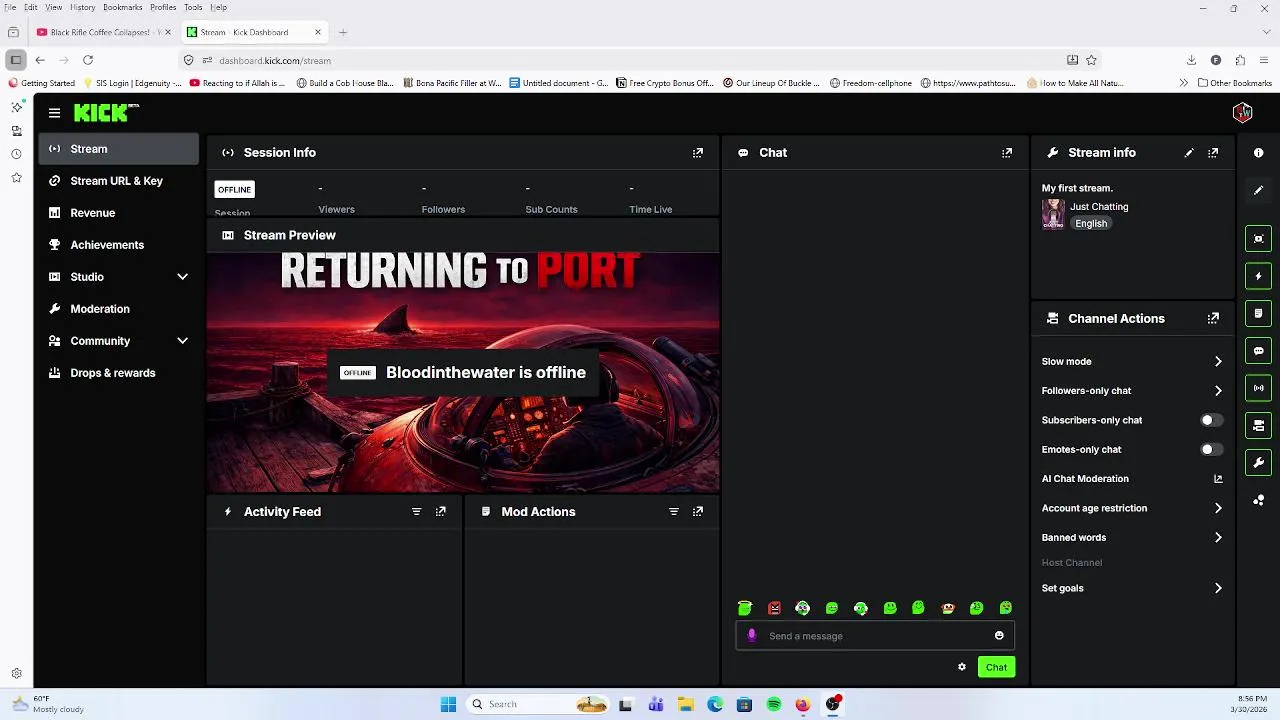
Task: Open Windows Start menu
Action: click(448, 704)
